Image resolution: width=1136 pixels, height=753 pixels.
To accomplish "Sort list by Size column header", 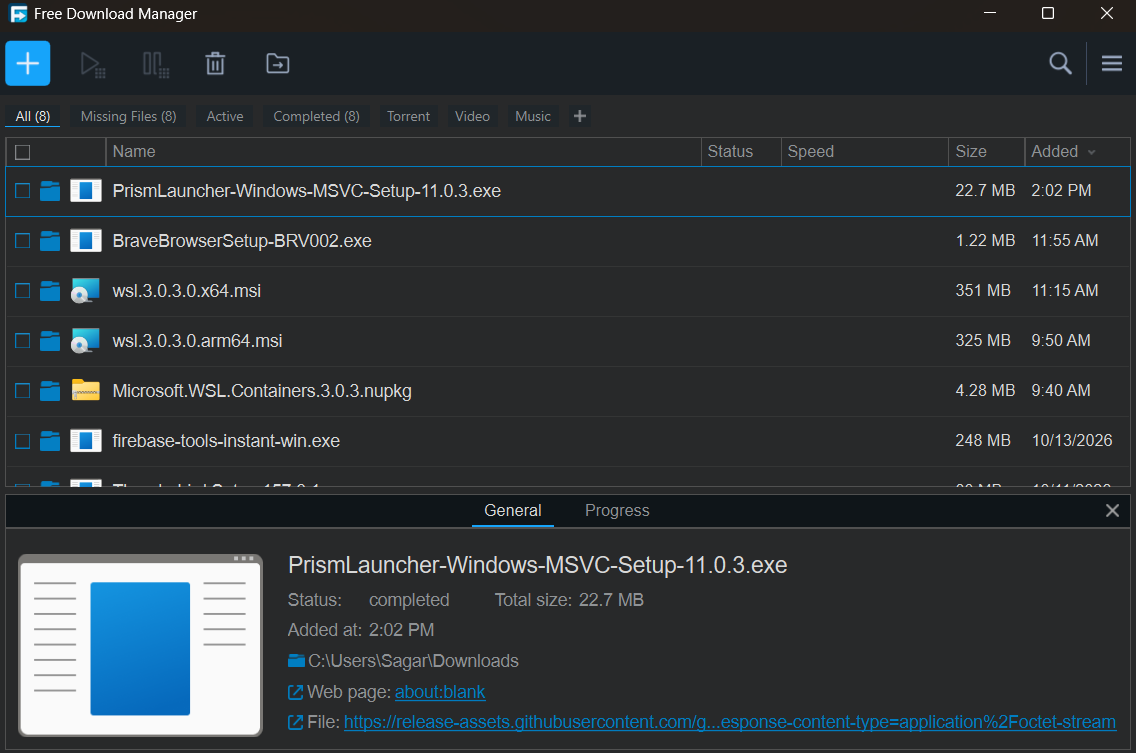I will [x=986, y=151].
